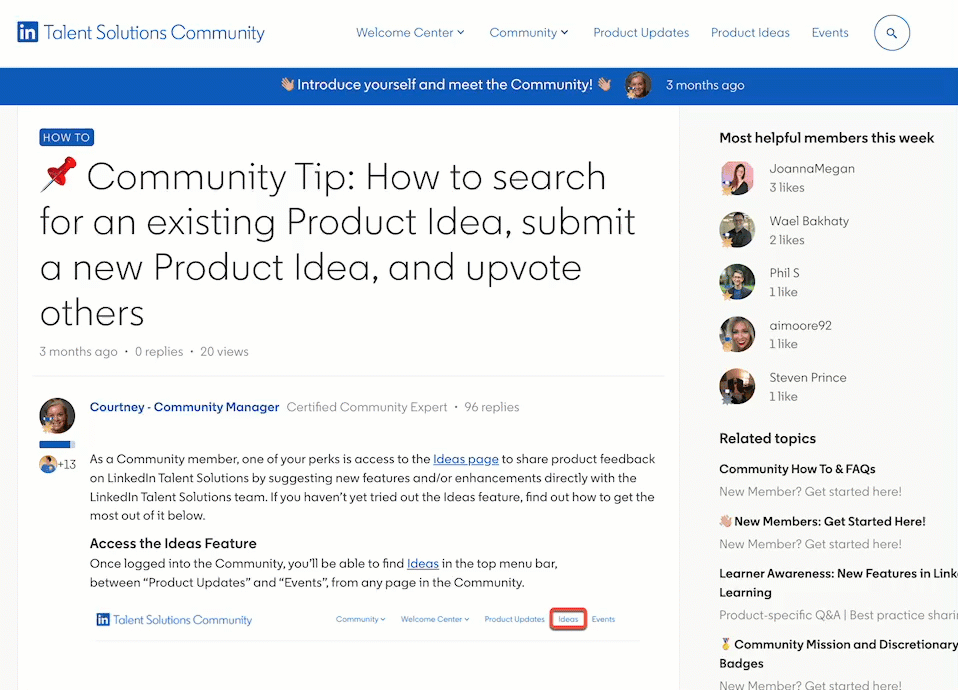Open Events in top navigation

[x=830, y=32]
